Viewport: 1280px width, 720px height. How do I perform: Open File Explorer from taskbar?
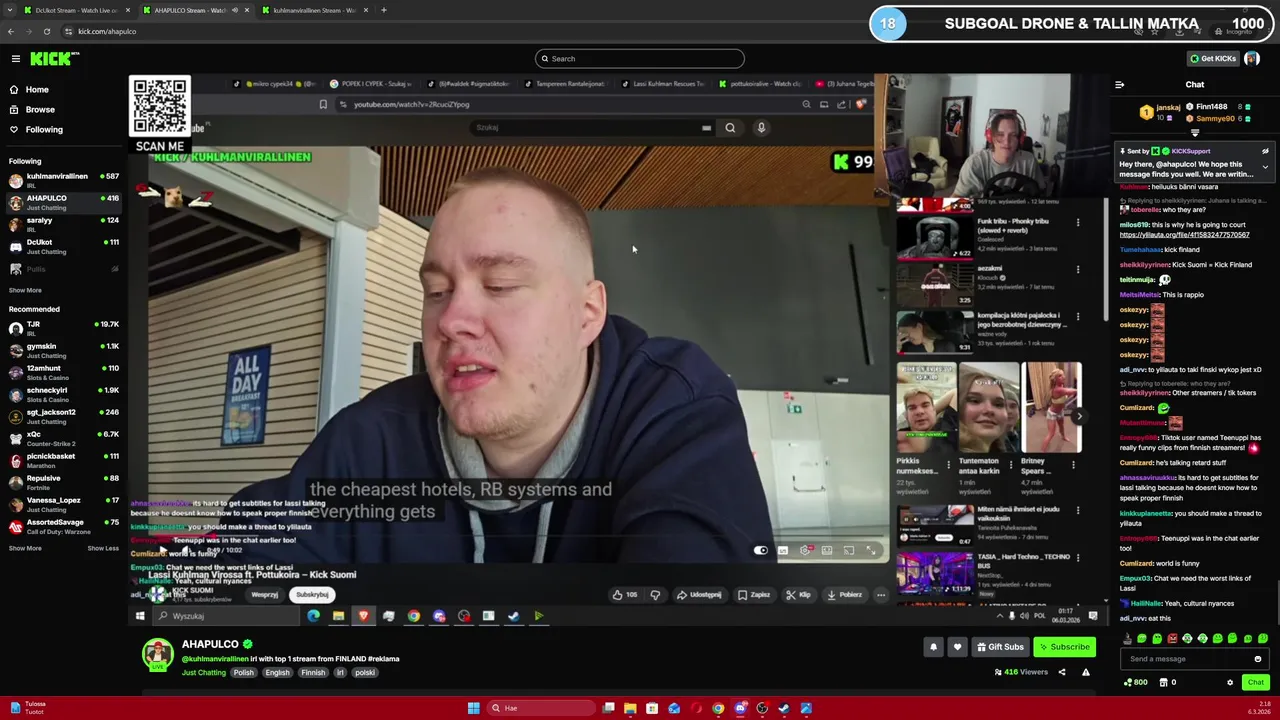point(630,708)
